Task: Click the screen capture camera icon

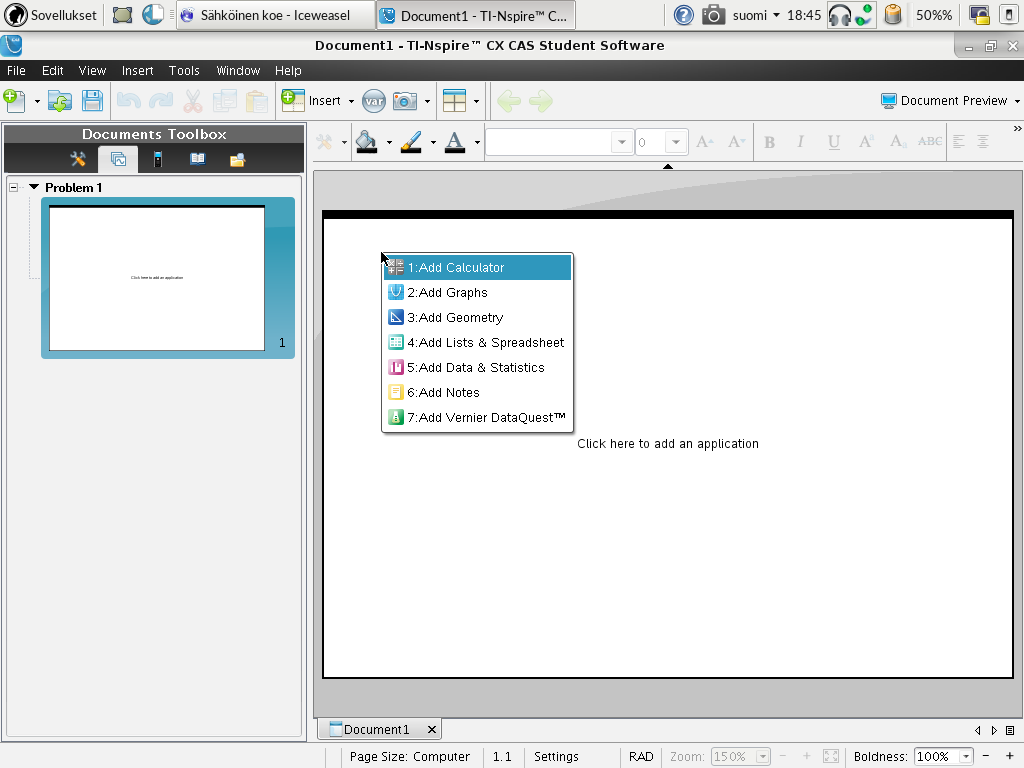Action: [405, 101]
